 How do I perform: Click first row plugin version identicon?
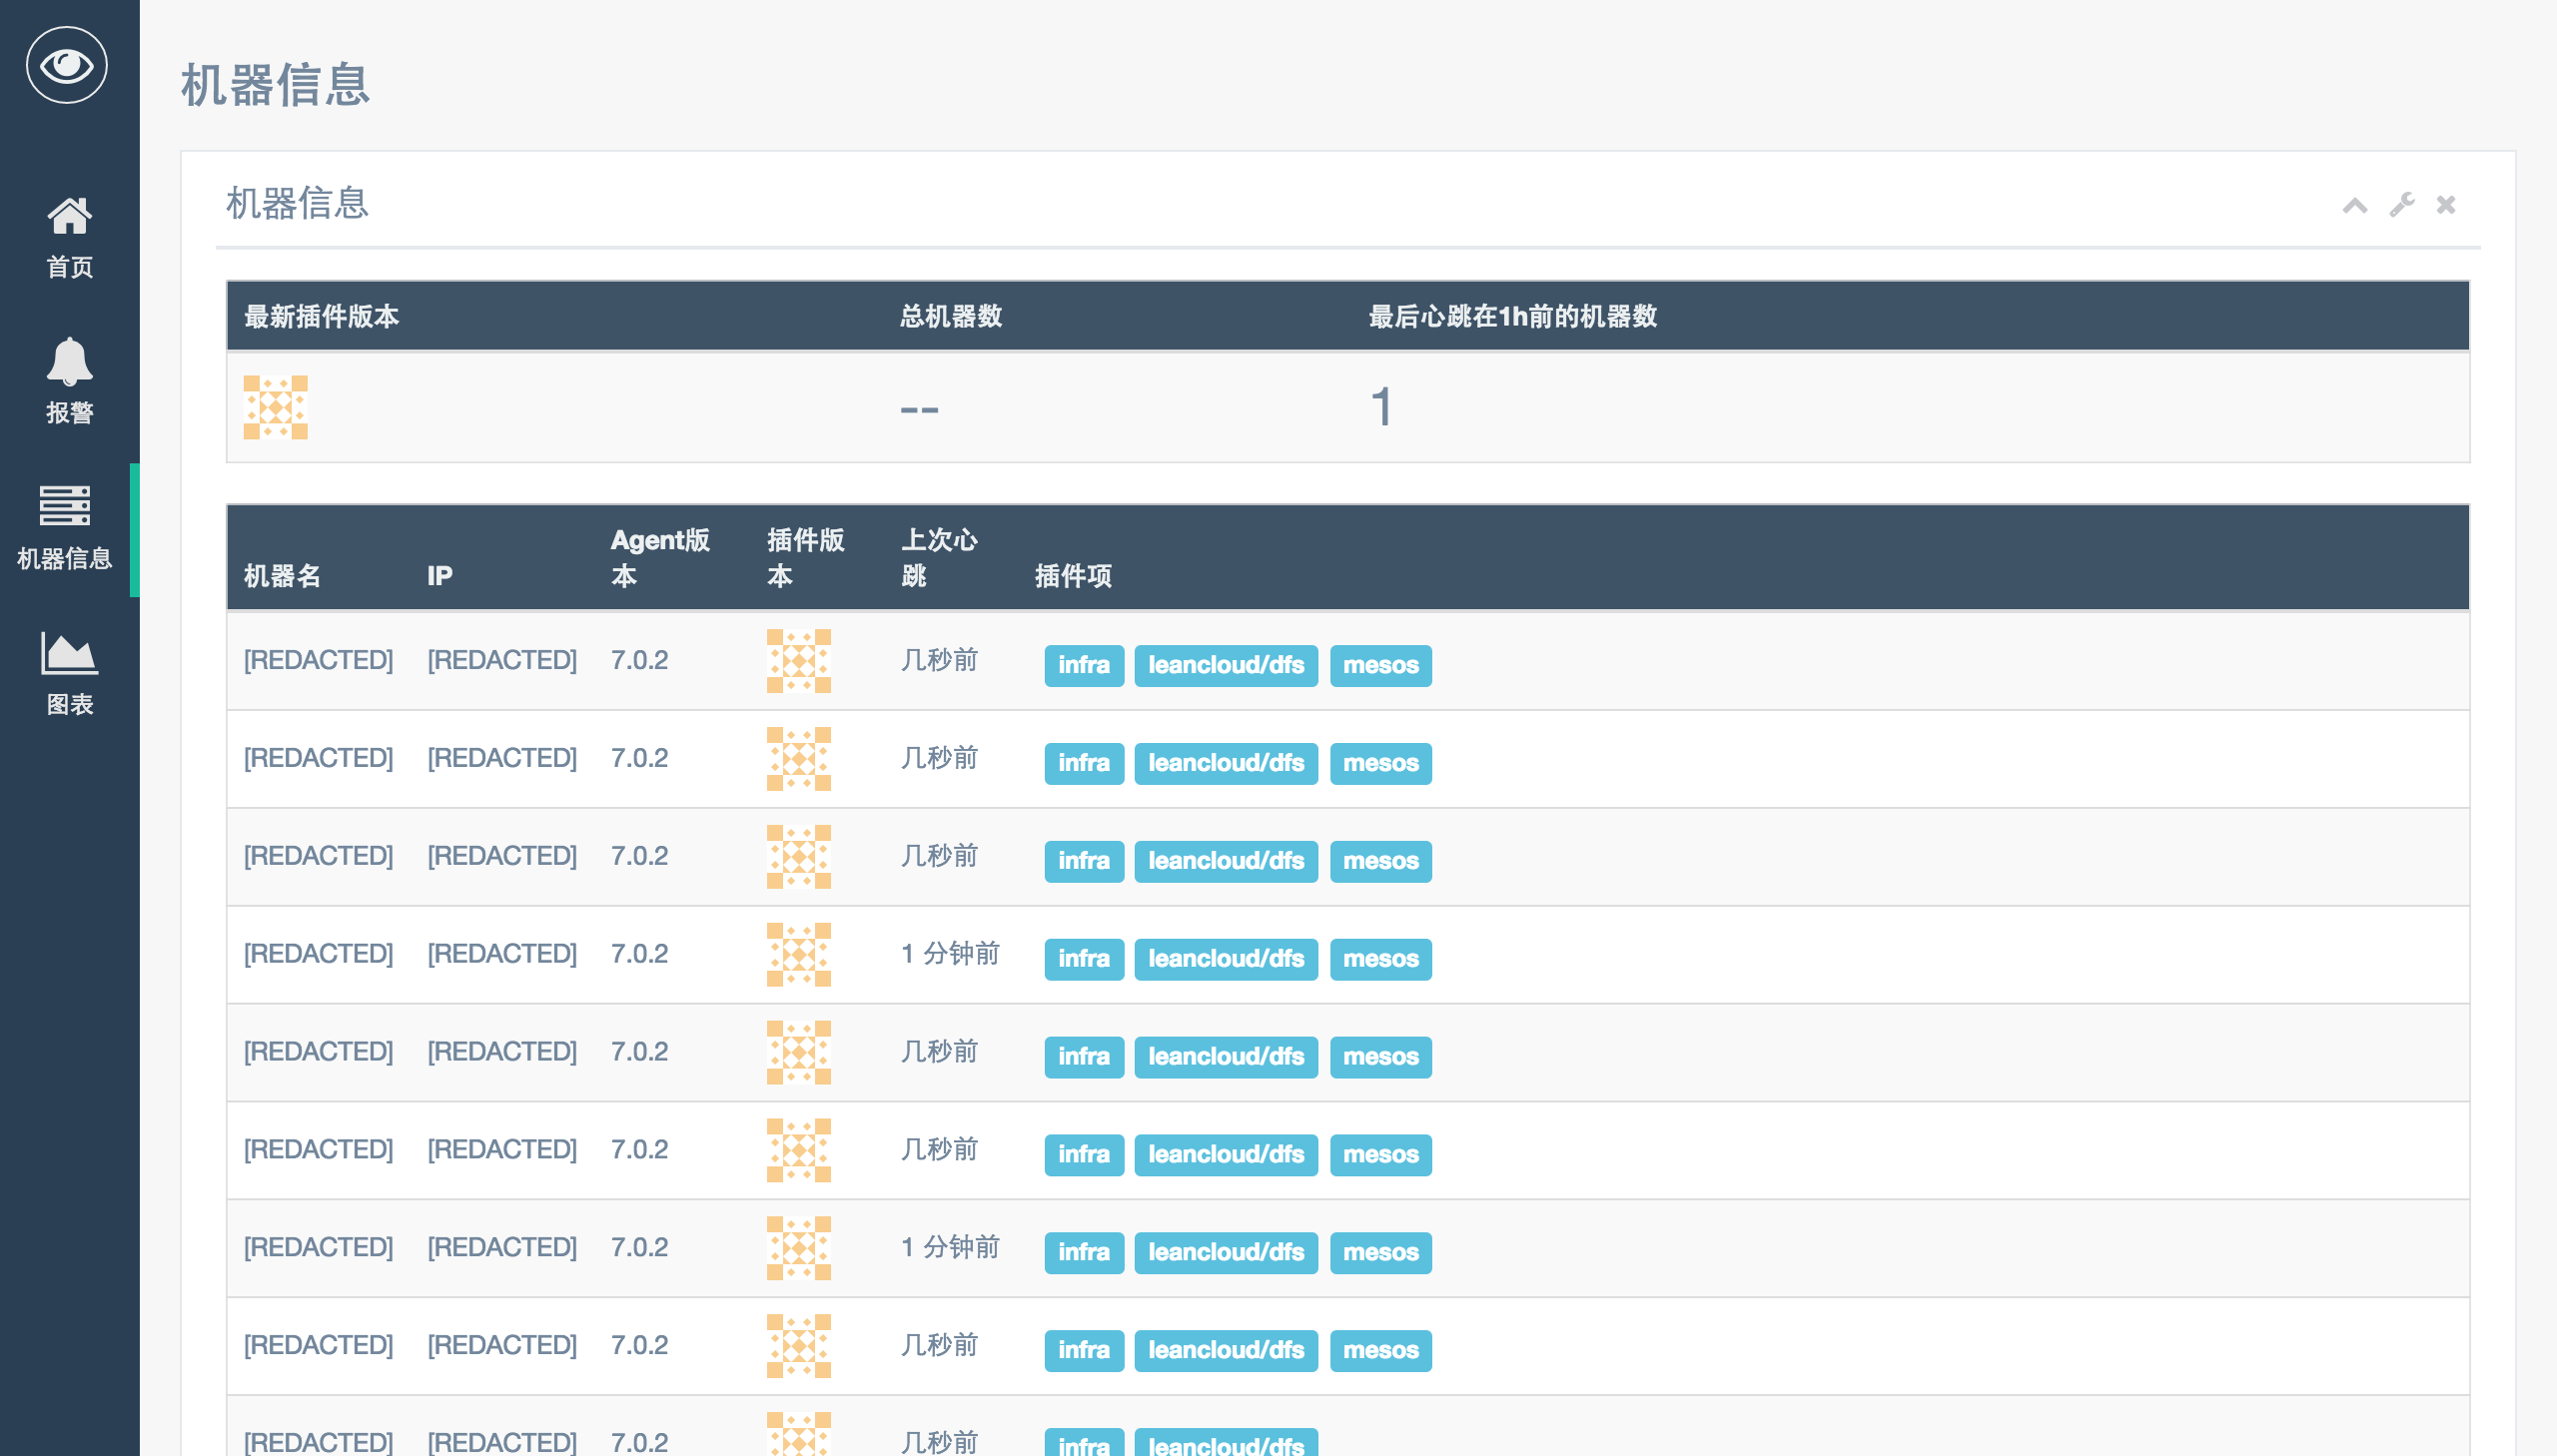click(798, 661)
